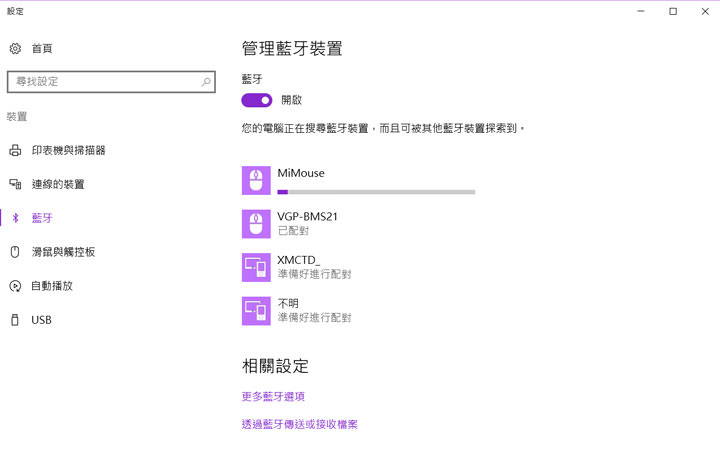Click the printer icon for 印表機與掃描器
Image resolution: width=720 pixels, height=452 pixels.
15,150
